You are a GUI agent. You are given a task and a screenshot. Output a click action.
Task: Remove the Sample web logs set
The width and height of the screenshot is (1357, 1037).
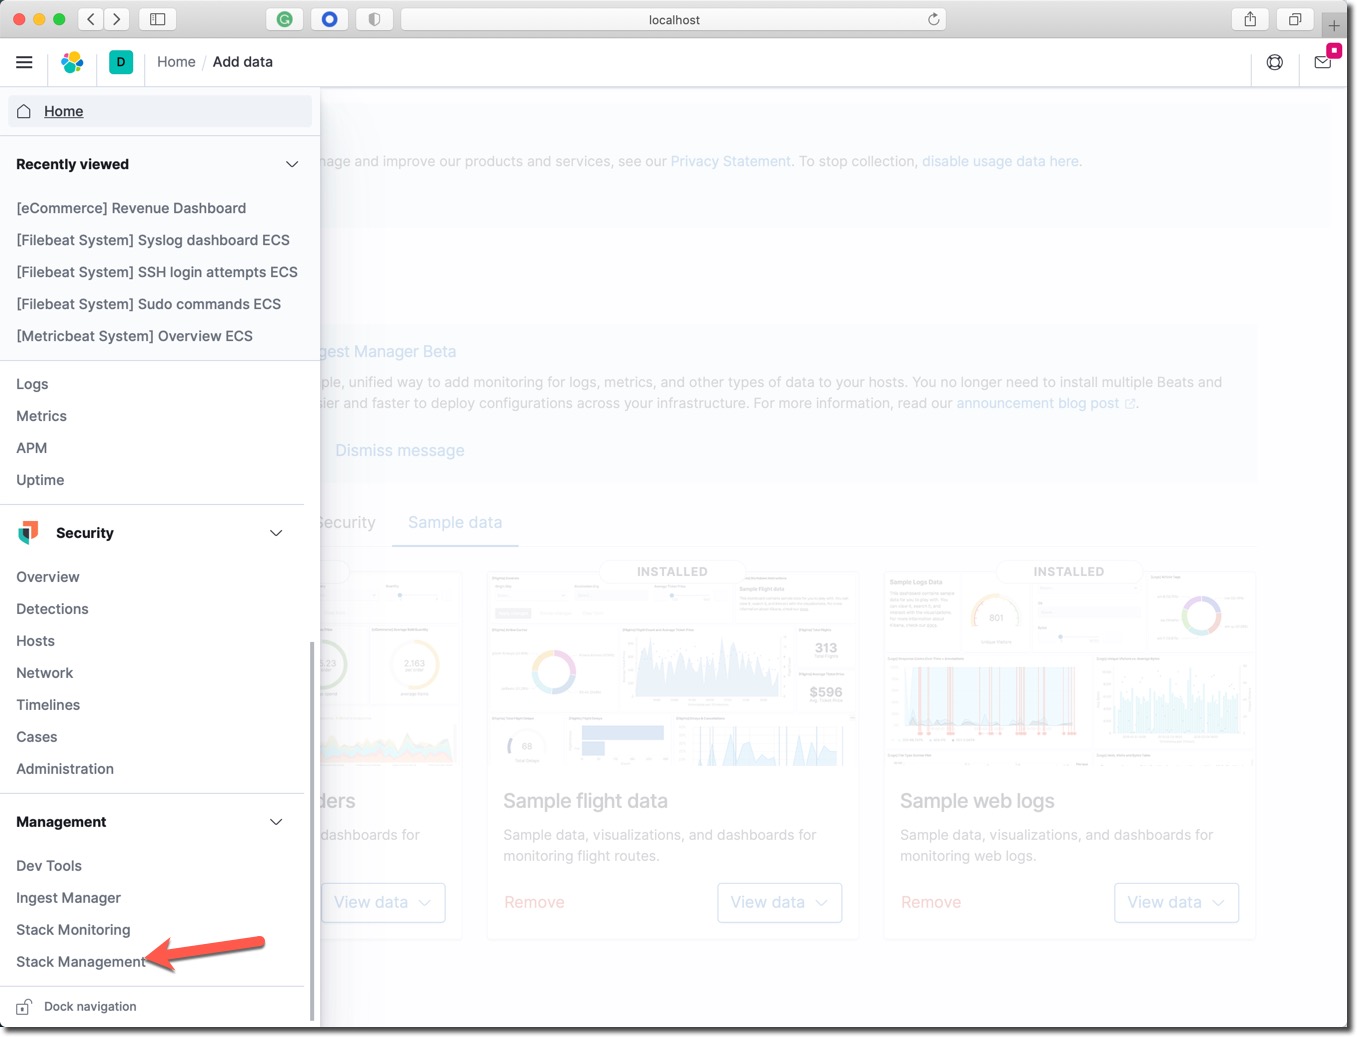pos(931,902)
